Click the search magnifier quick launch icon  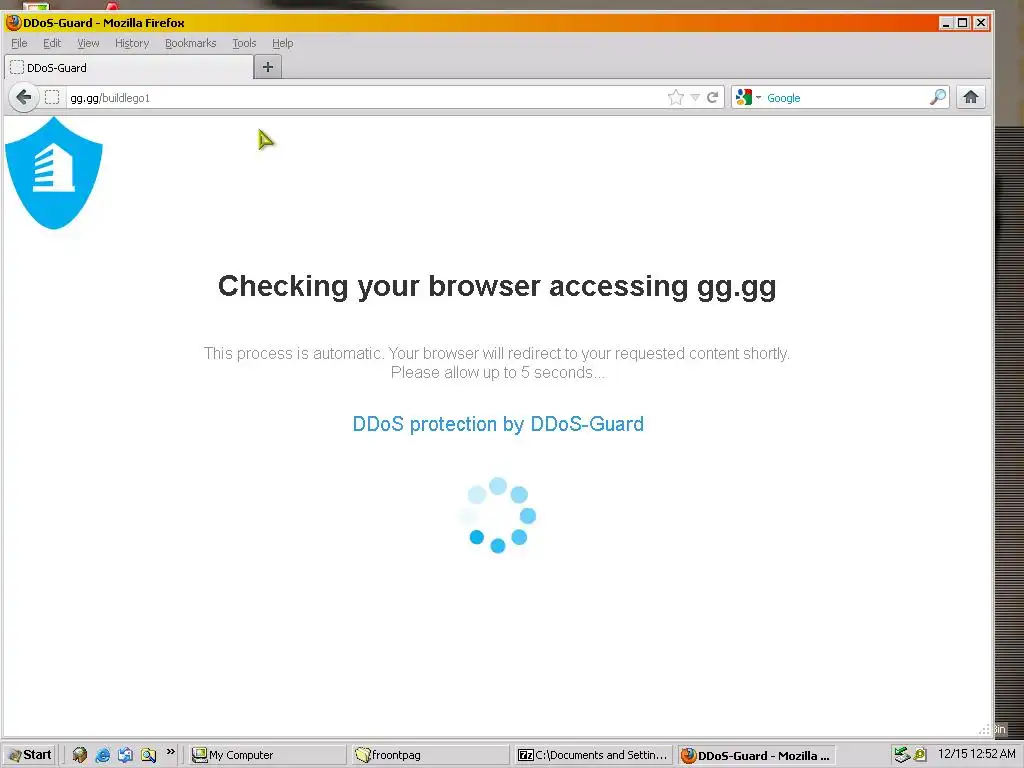pos(148,755)
